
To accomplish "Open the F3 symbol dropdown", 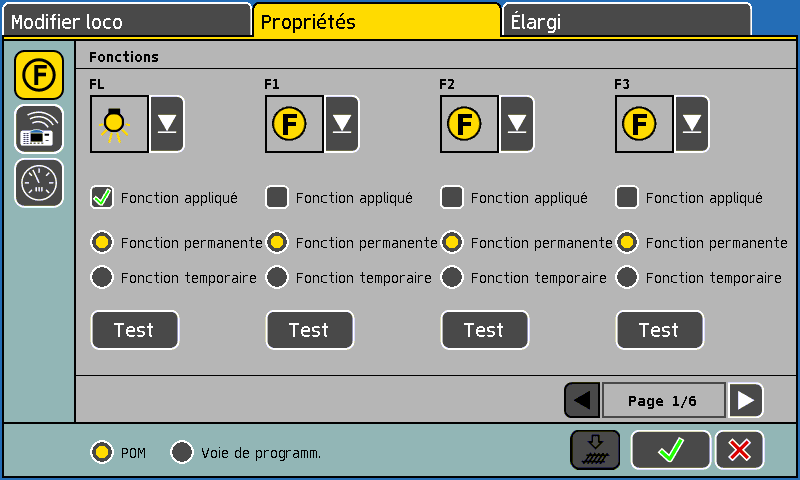I will pyautogui.click(x=692, y=124).
